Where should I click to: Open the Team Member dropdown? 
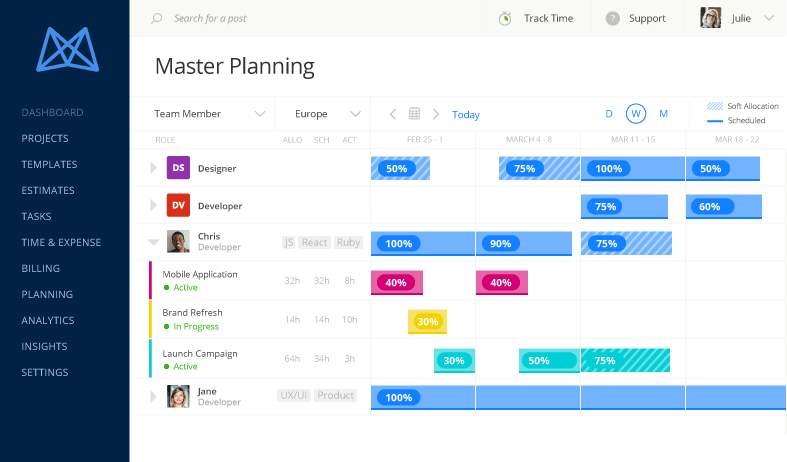209,114
